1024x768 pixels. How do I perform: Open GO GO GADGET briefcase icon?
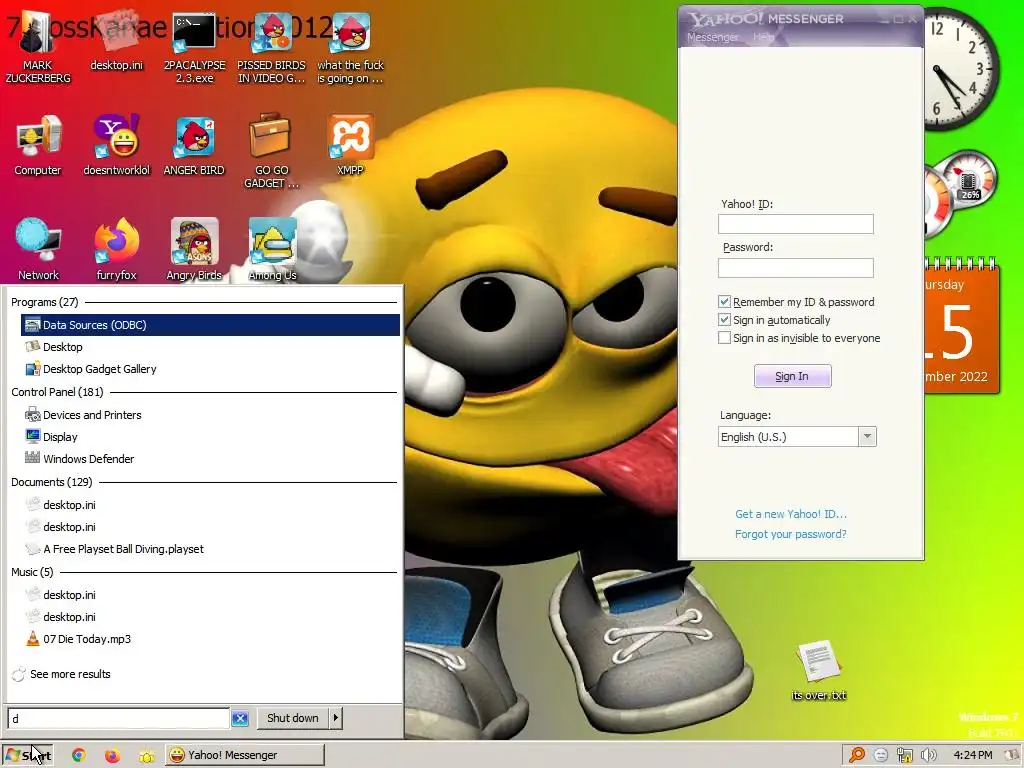click(272, 152)
